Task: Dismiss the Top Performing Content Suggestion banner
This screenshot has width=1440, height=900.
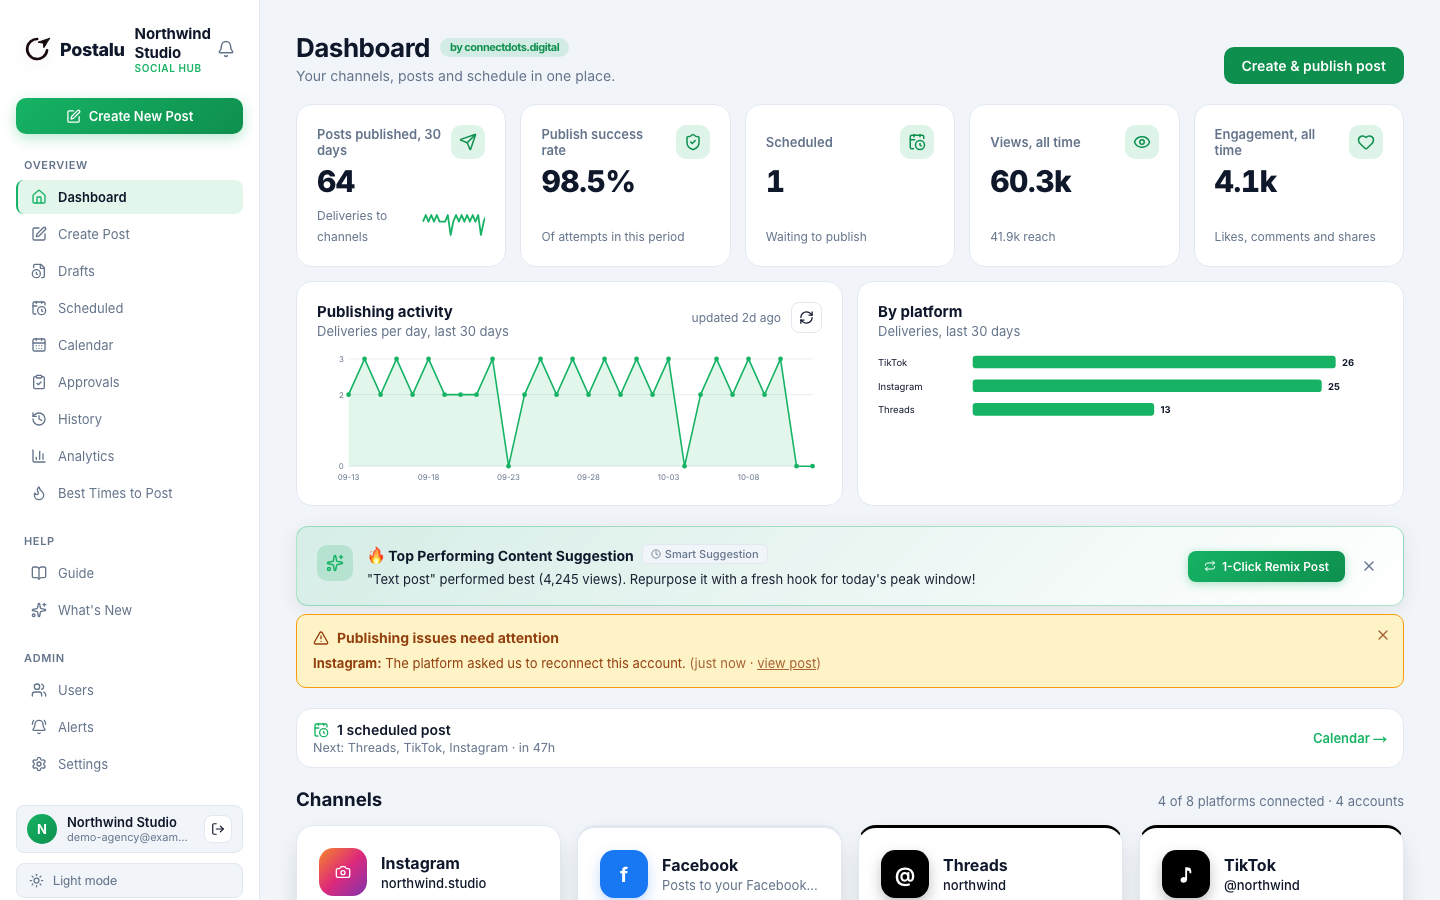Action: 1369,566
